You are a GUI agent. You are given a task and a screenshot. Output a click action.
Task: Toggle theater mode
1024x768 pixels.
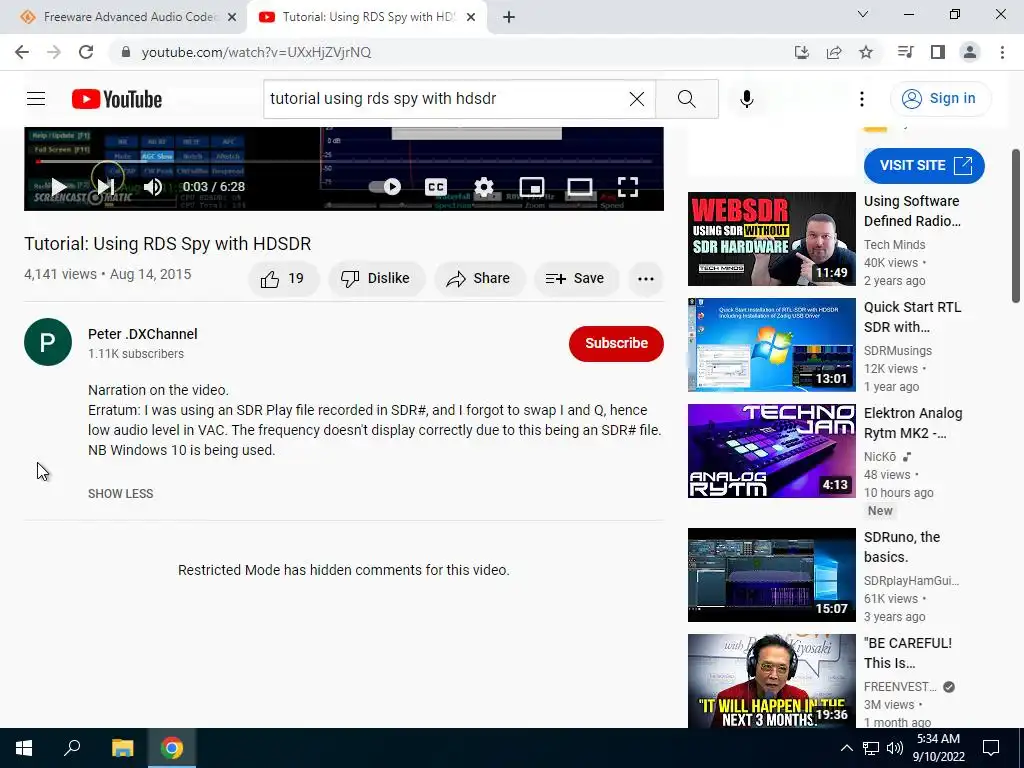(580, 187)
